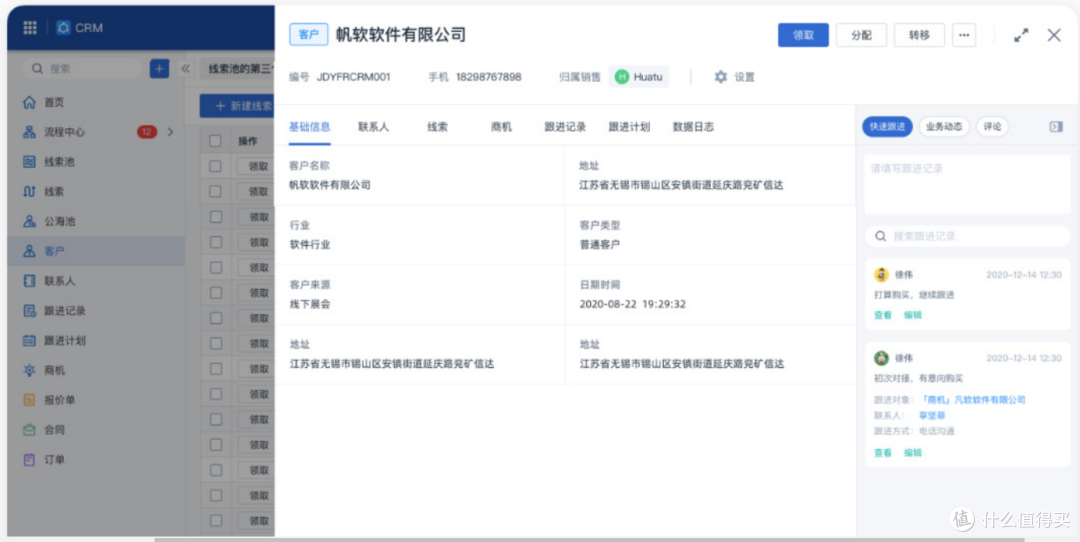This screenshot has width=1080, height=542.
Task: Expand 流程中心 chevron arrow
Action: 171,132
